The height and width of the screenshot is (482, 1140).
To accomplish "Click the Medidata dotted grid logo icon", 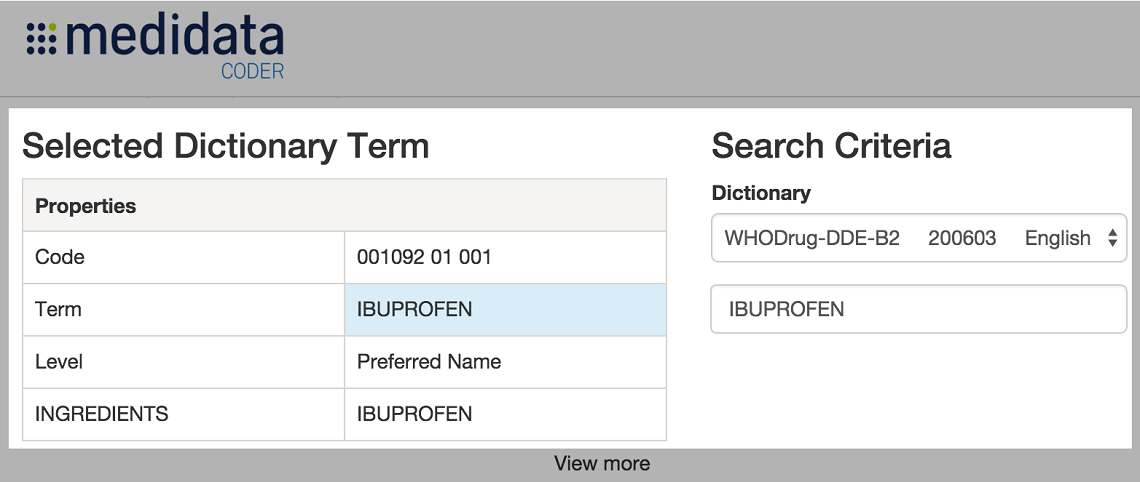I will [x=41, y=38].
